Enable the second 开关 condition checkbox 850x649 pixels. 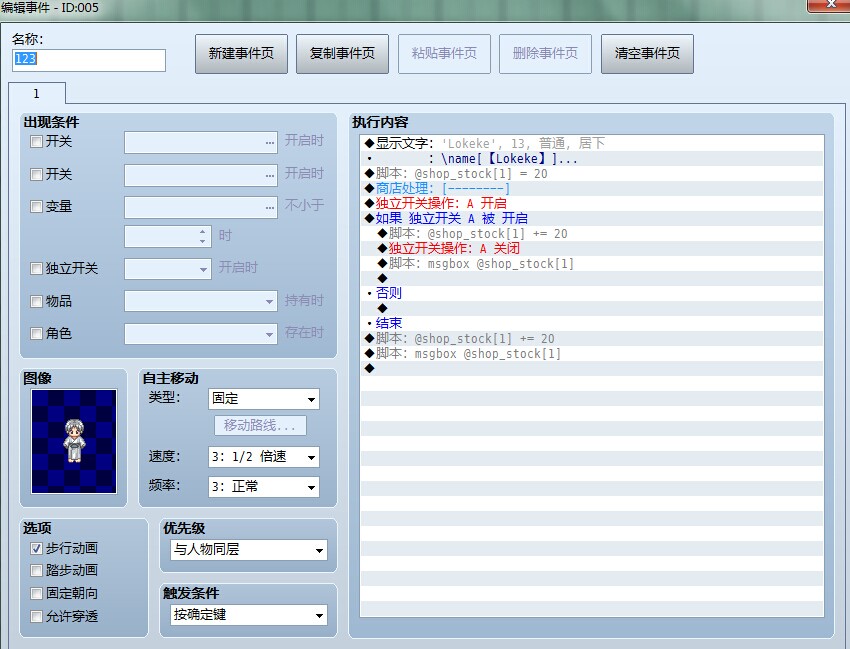[x=36, y=175]
